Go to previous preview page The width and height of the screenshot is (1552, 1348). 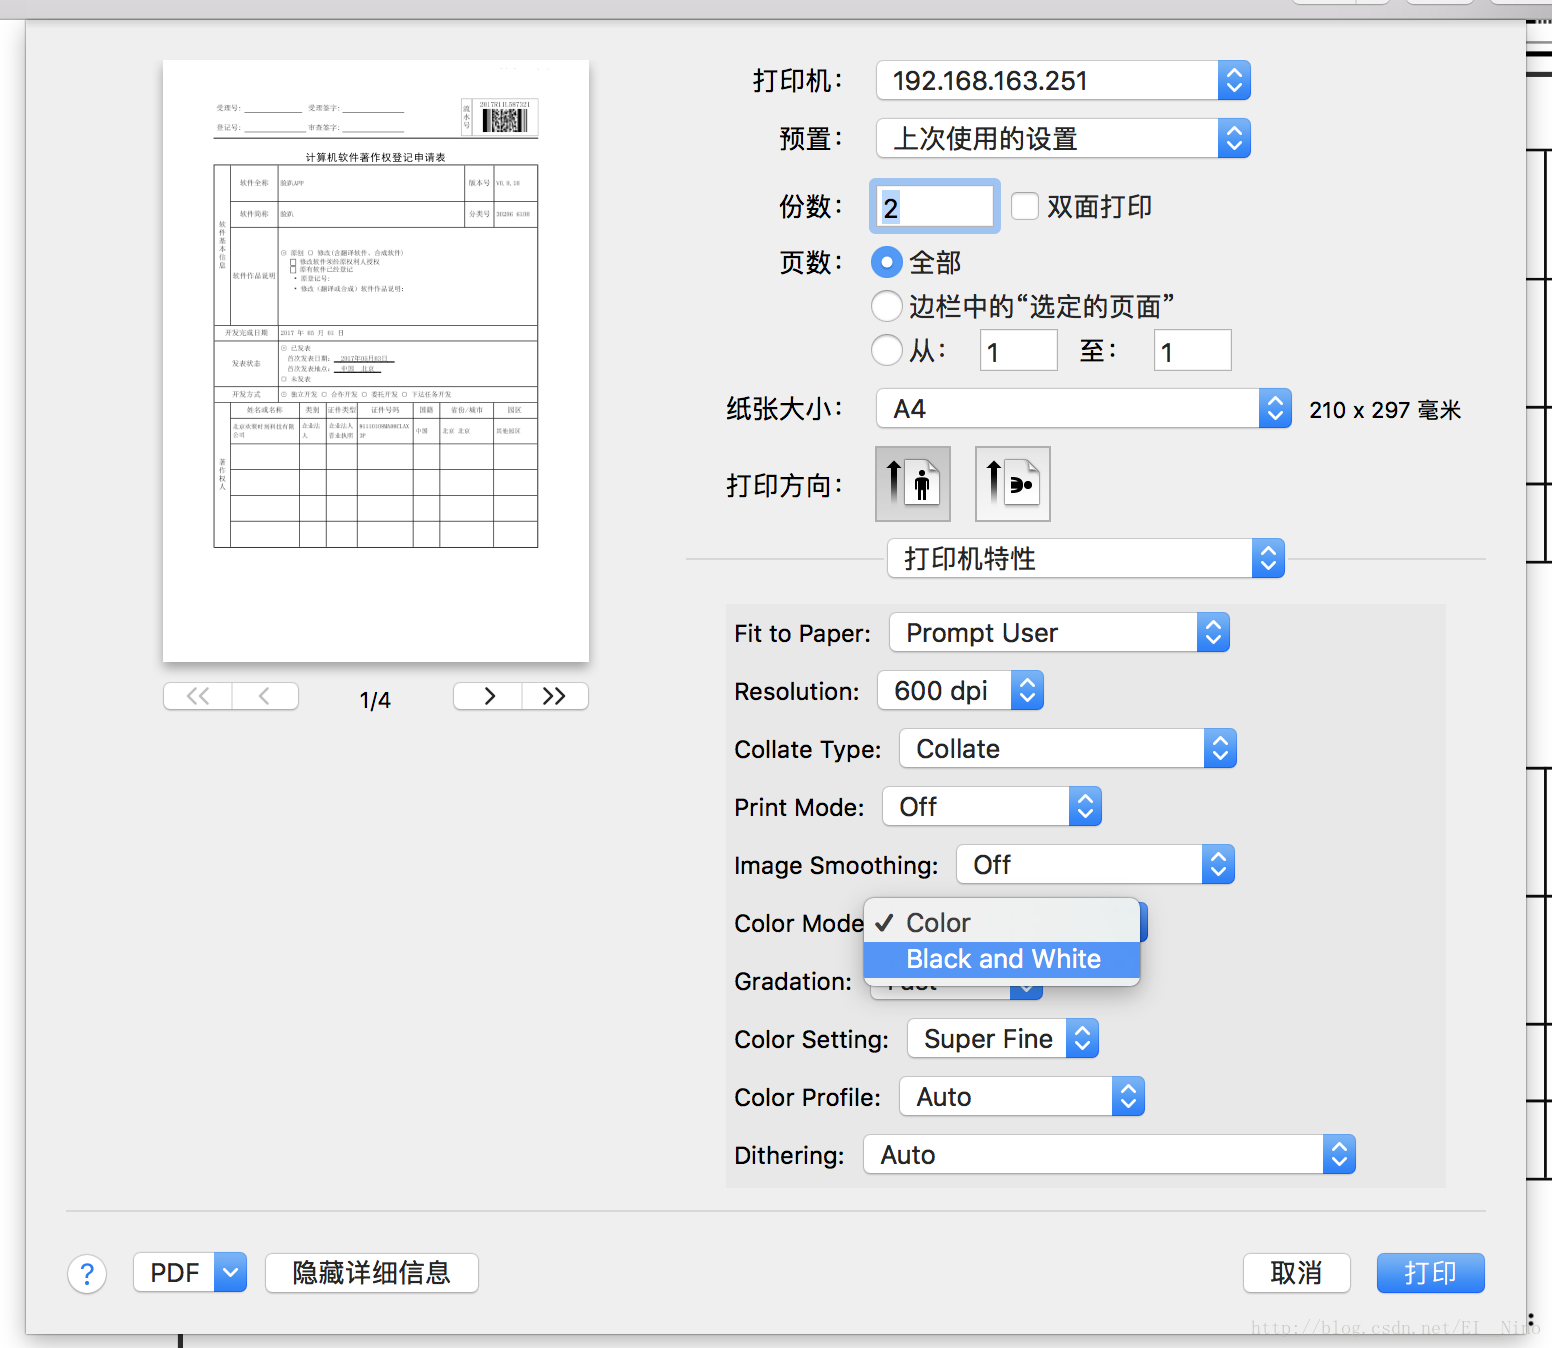265,696
